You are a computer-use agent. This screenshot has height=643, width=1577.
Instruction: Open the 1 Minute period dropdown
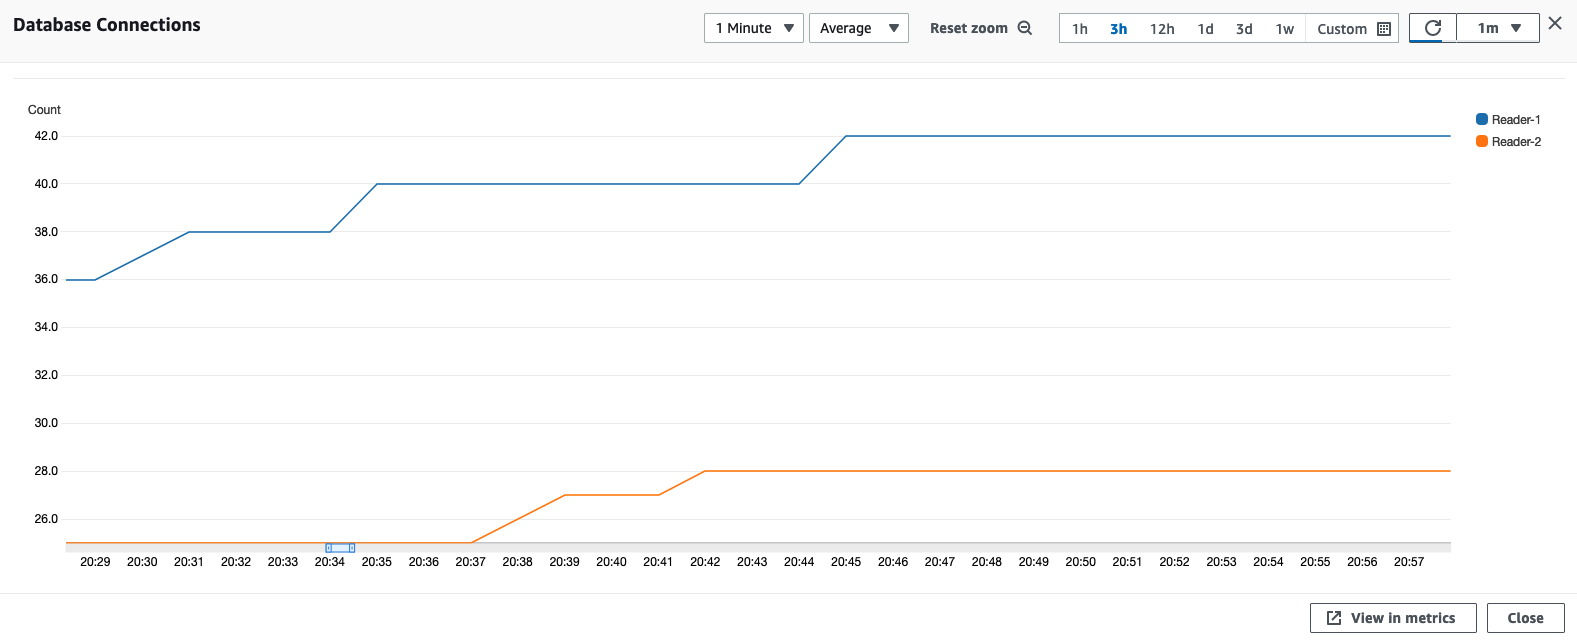click(x=753, y=28)
